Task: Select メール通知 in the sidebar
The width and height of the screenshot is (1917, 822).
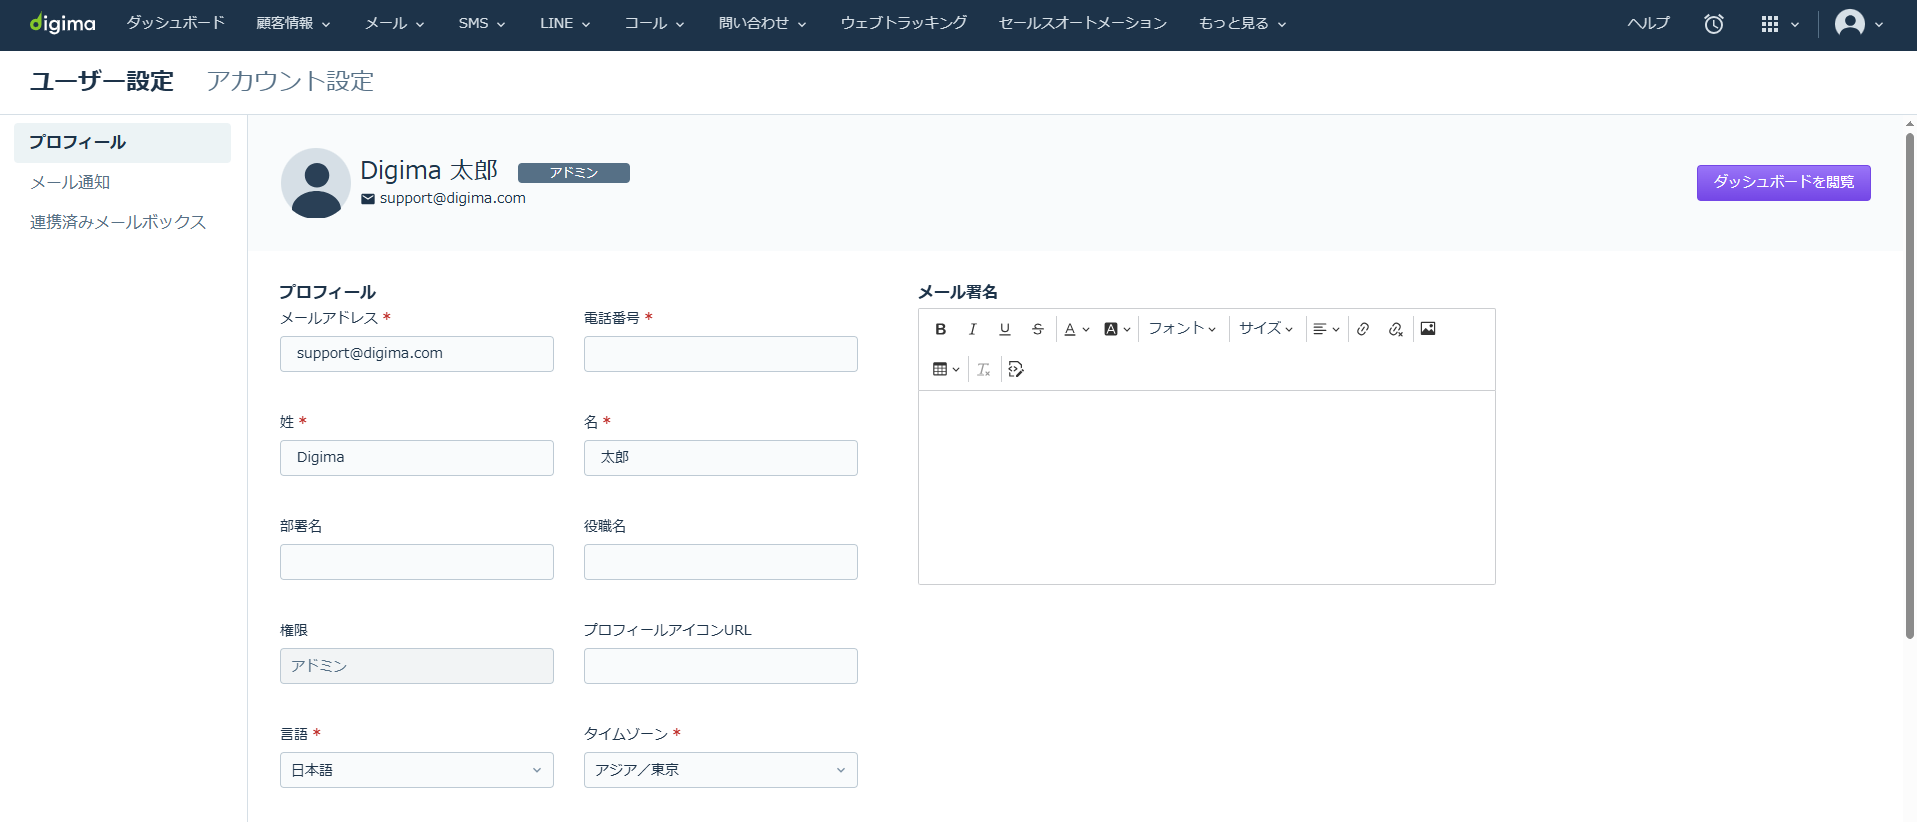Action: click(70, 183)
